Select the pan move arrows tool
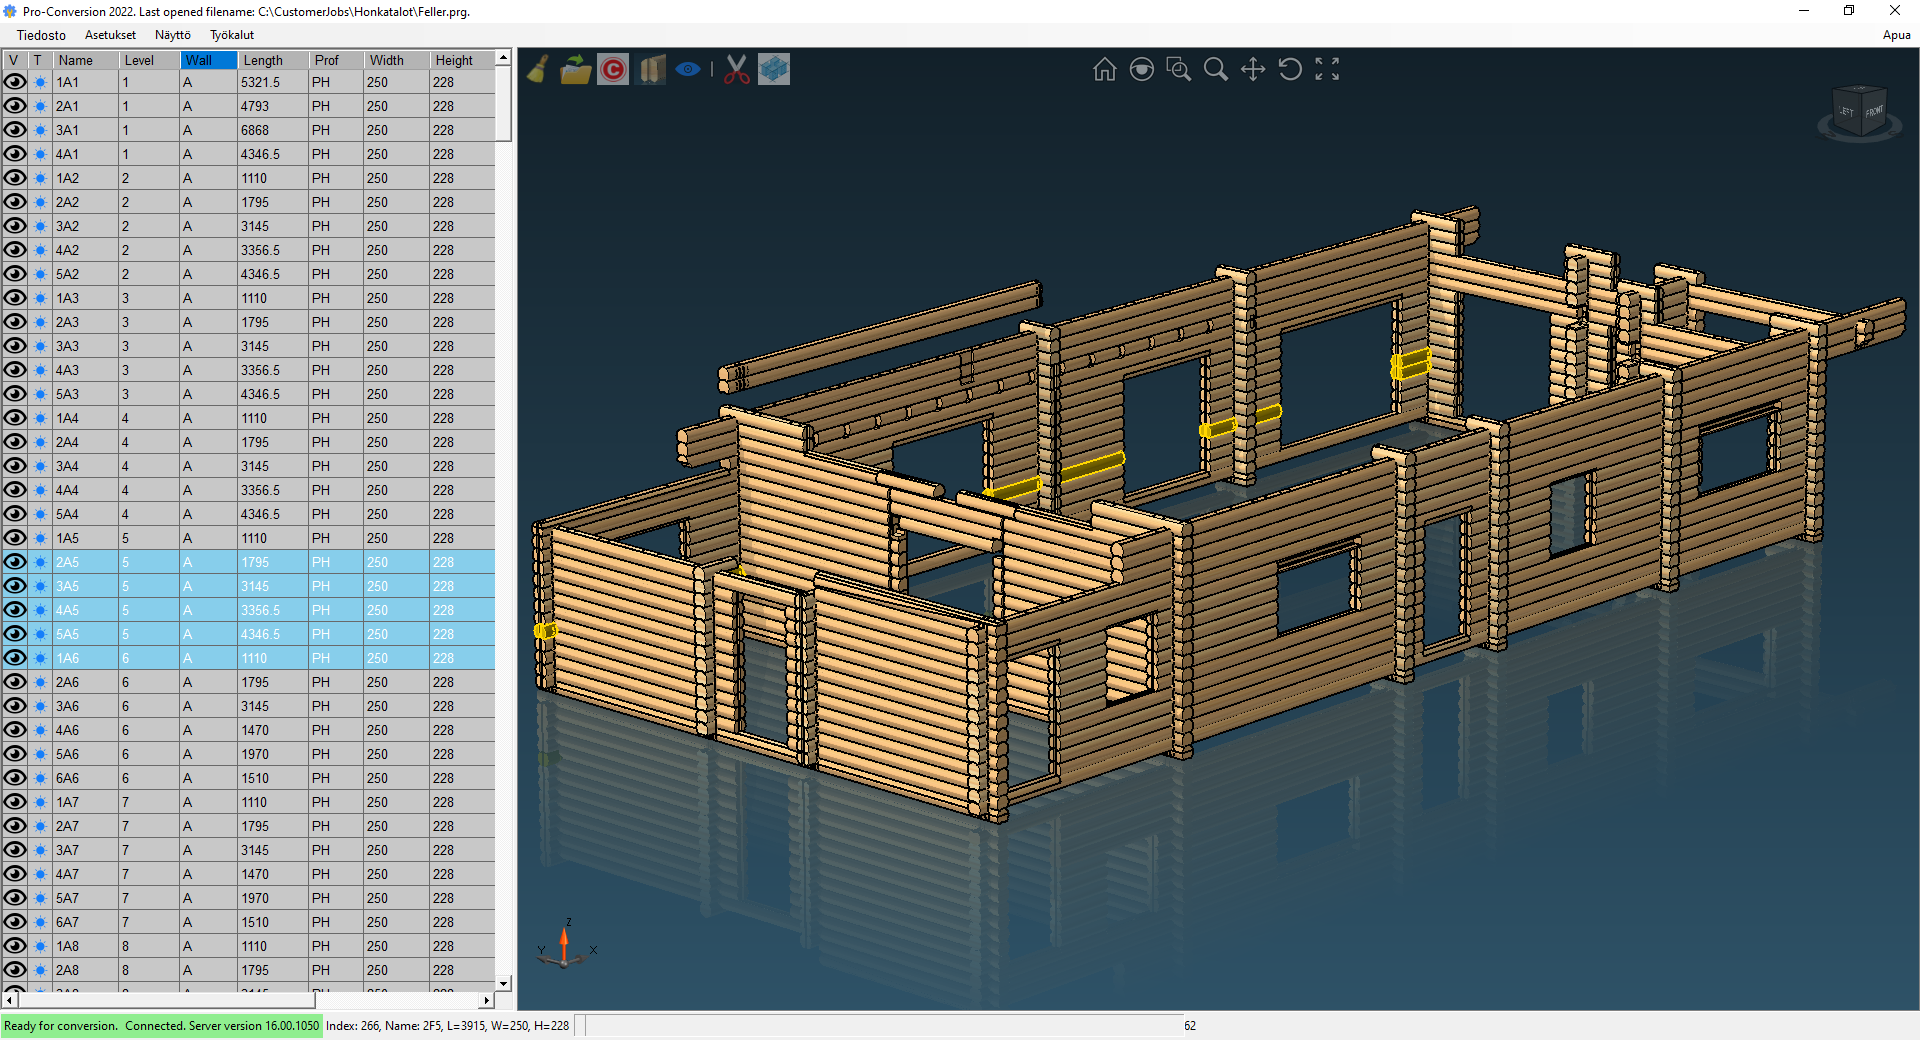Screen dimensions: 1920x1040 click(x=1253, y=69)
